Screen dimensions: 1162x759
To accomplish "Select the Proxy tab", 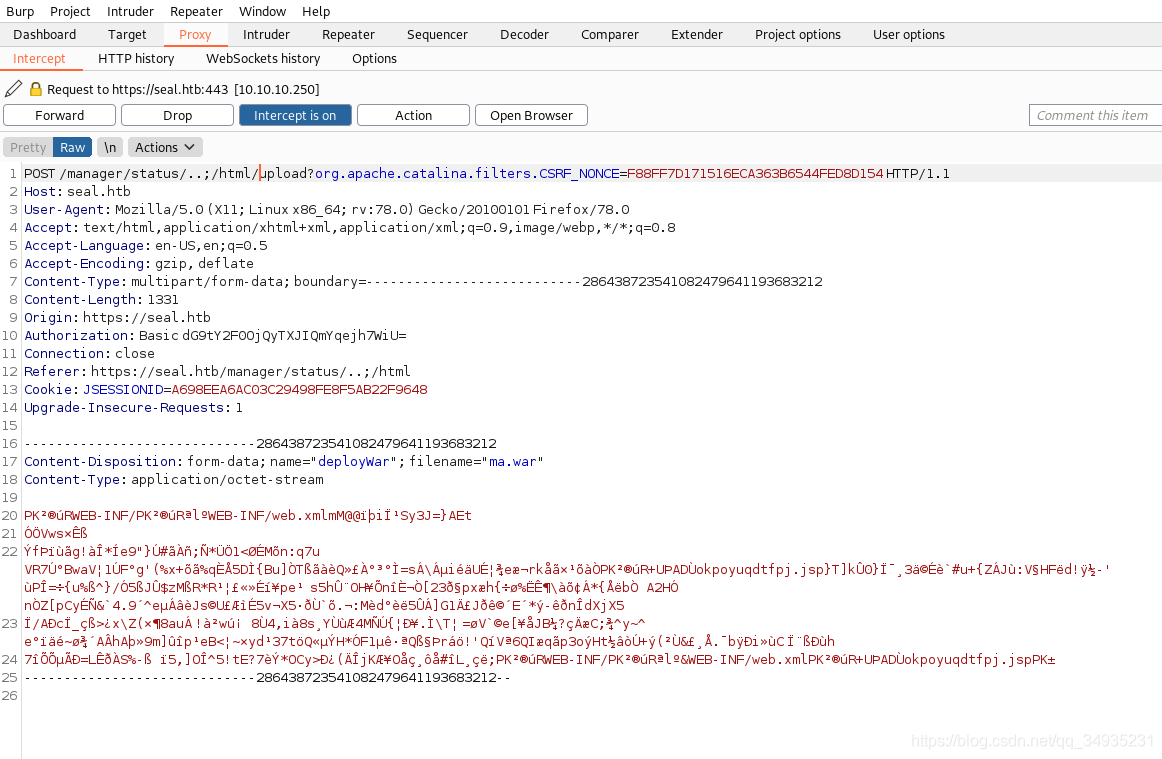I will coord(195,34).
